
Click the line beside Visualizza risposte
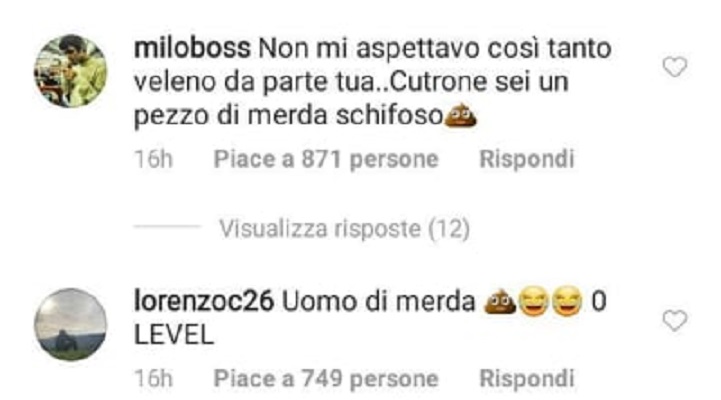[x=167, y=226]
